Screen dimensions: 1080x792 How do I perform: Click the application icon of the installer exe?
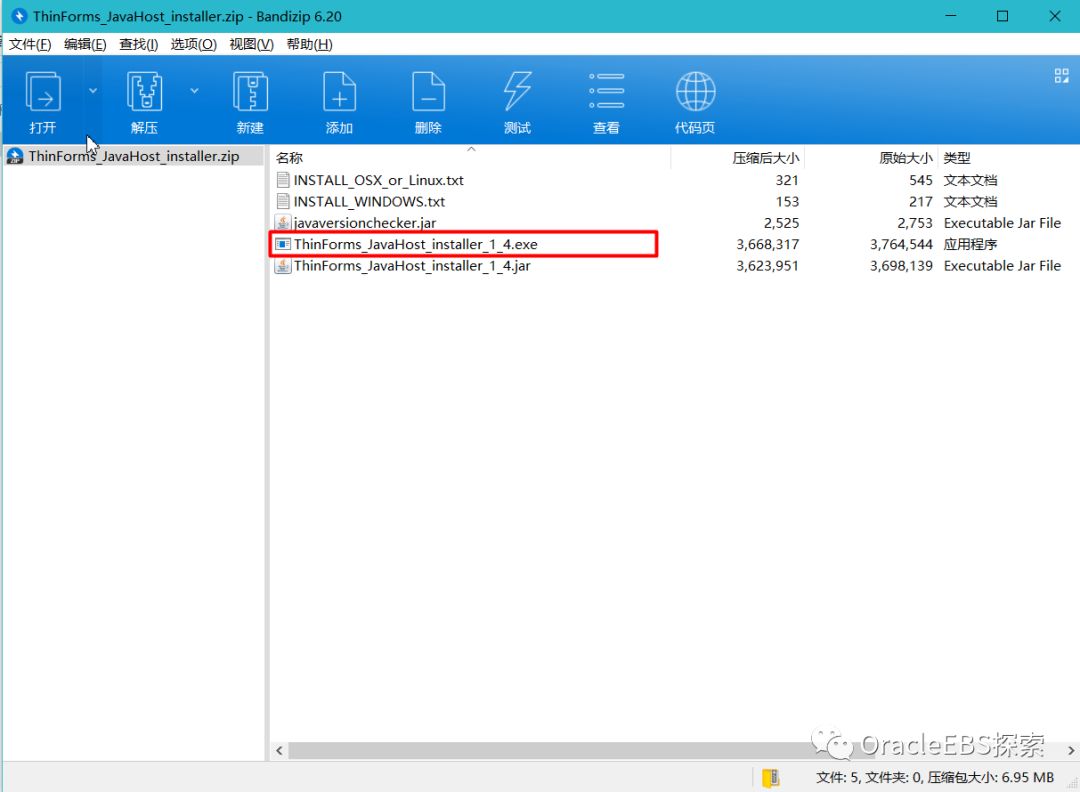pos(282,244)
